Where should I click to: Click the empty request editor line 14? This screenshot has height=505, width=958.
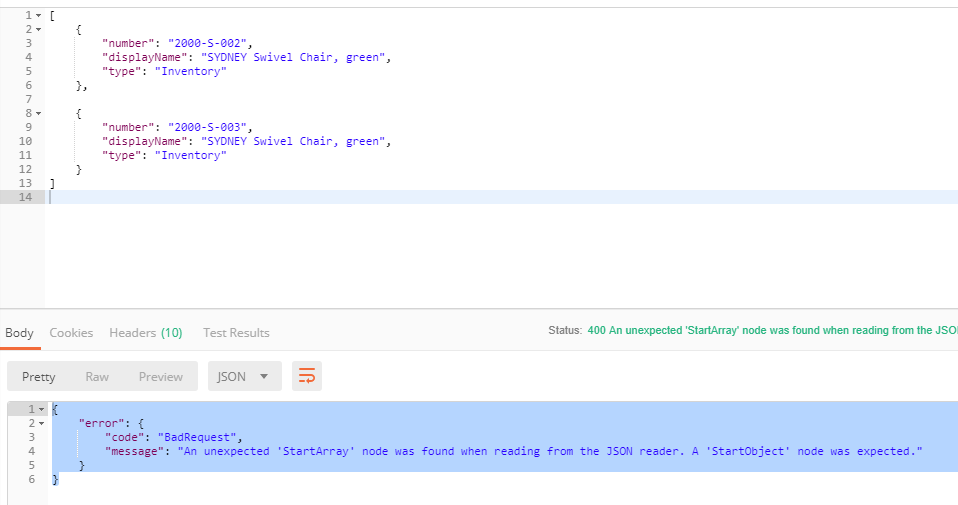(x=501, y=197)
